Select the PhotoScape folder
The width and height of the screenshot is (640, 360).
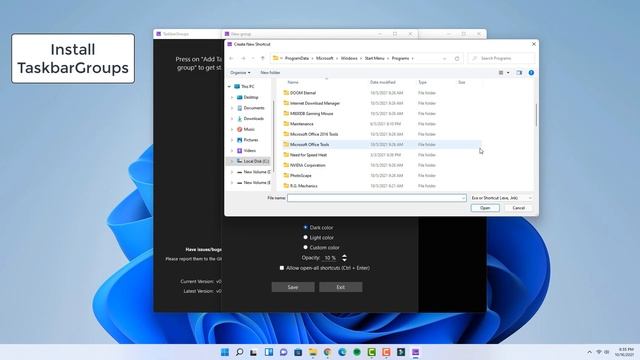click(300, 176)
